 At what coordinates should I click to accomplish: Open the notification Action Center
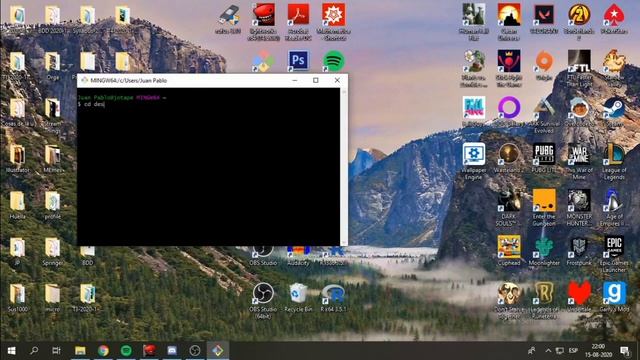[x=624, y=351]
